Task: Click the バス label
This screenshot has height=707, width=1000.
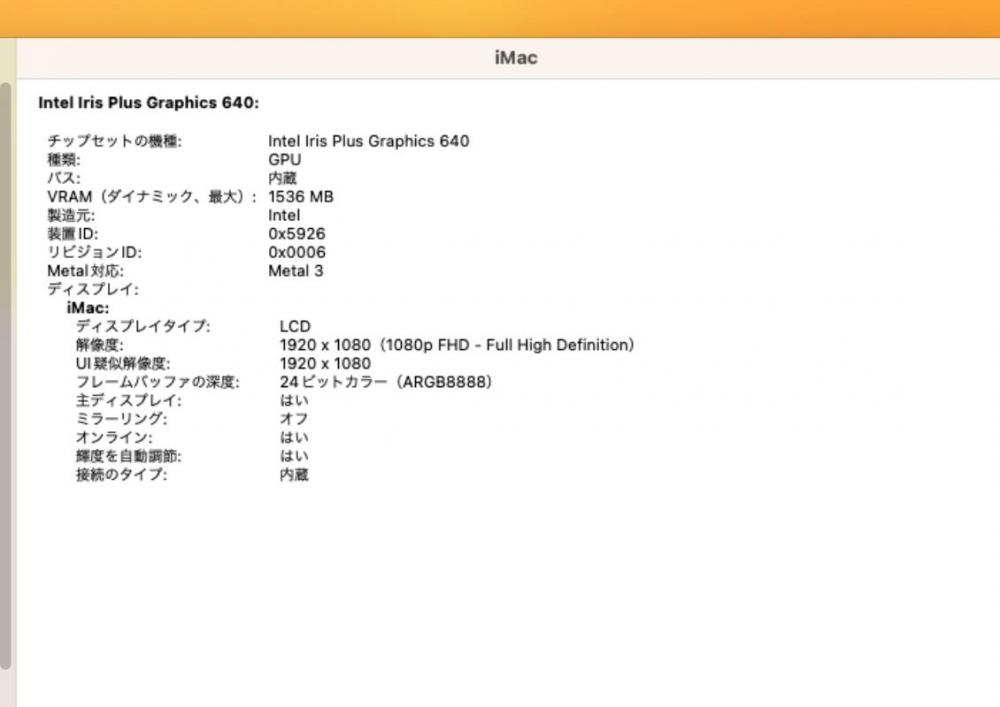Action: point(64,178)
